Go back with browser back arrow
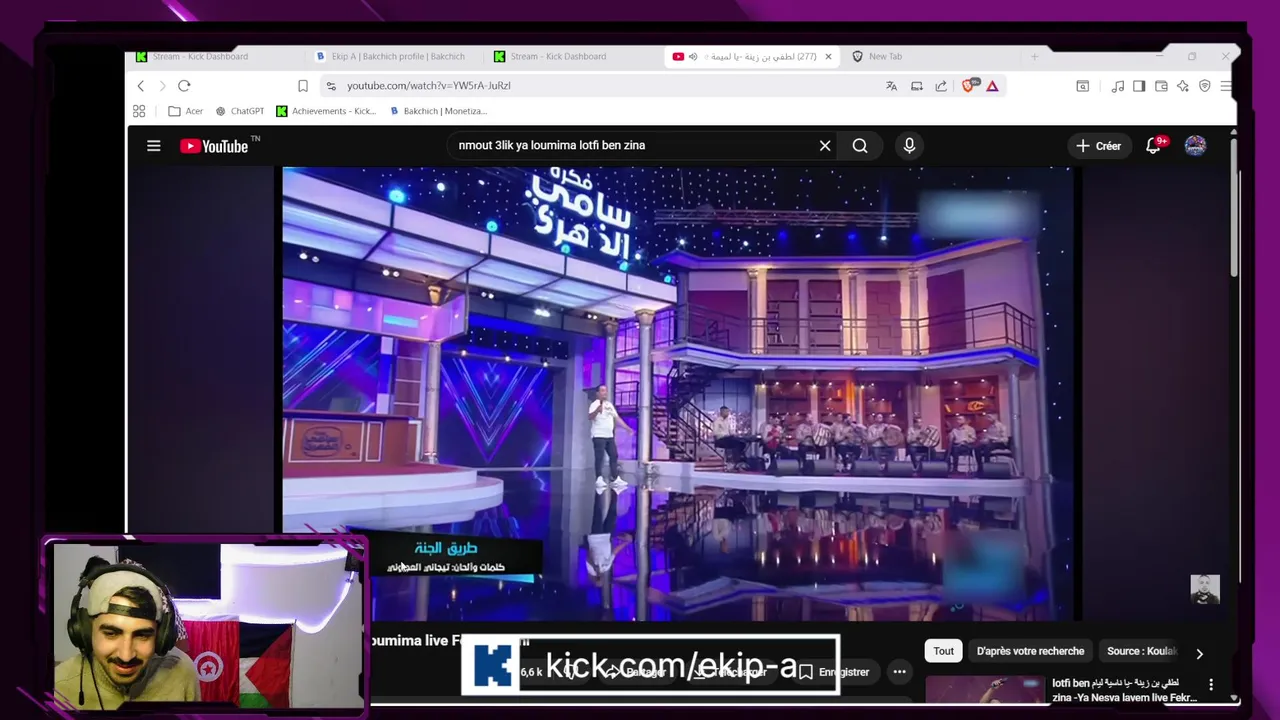Screen dimensions: 1280x720 click(x=141, y=86)
